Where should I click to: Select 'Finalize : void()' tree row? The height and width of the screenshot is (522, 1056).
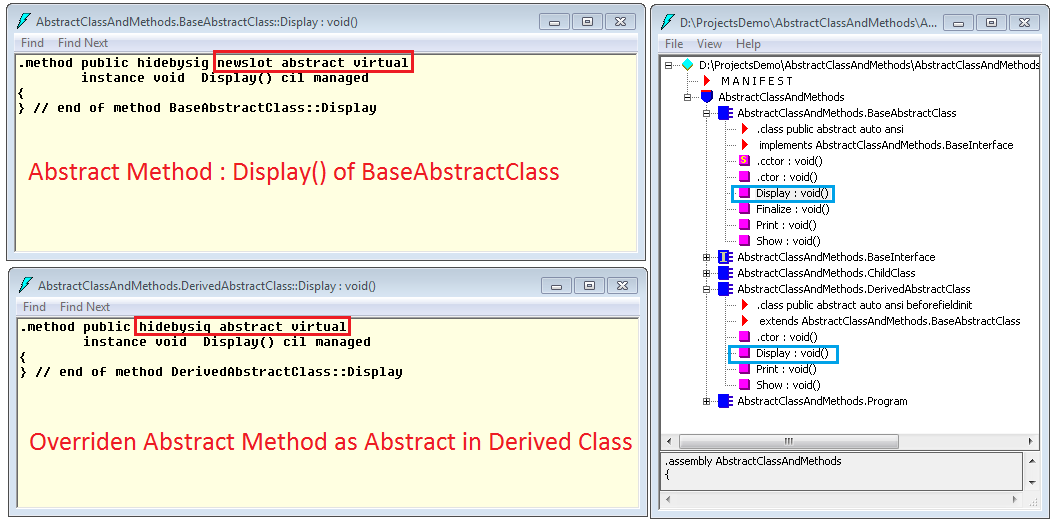[x=793, y=209]
